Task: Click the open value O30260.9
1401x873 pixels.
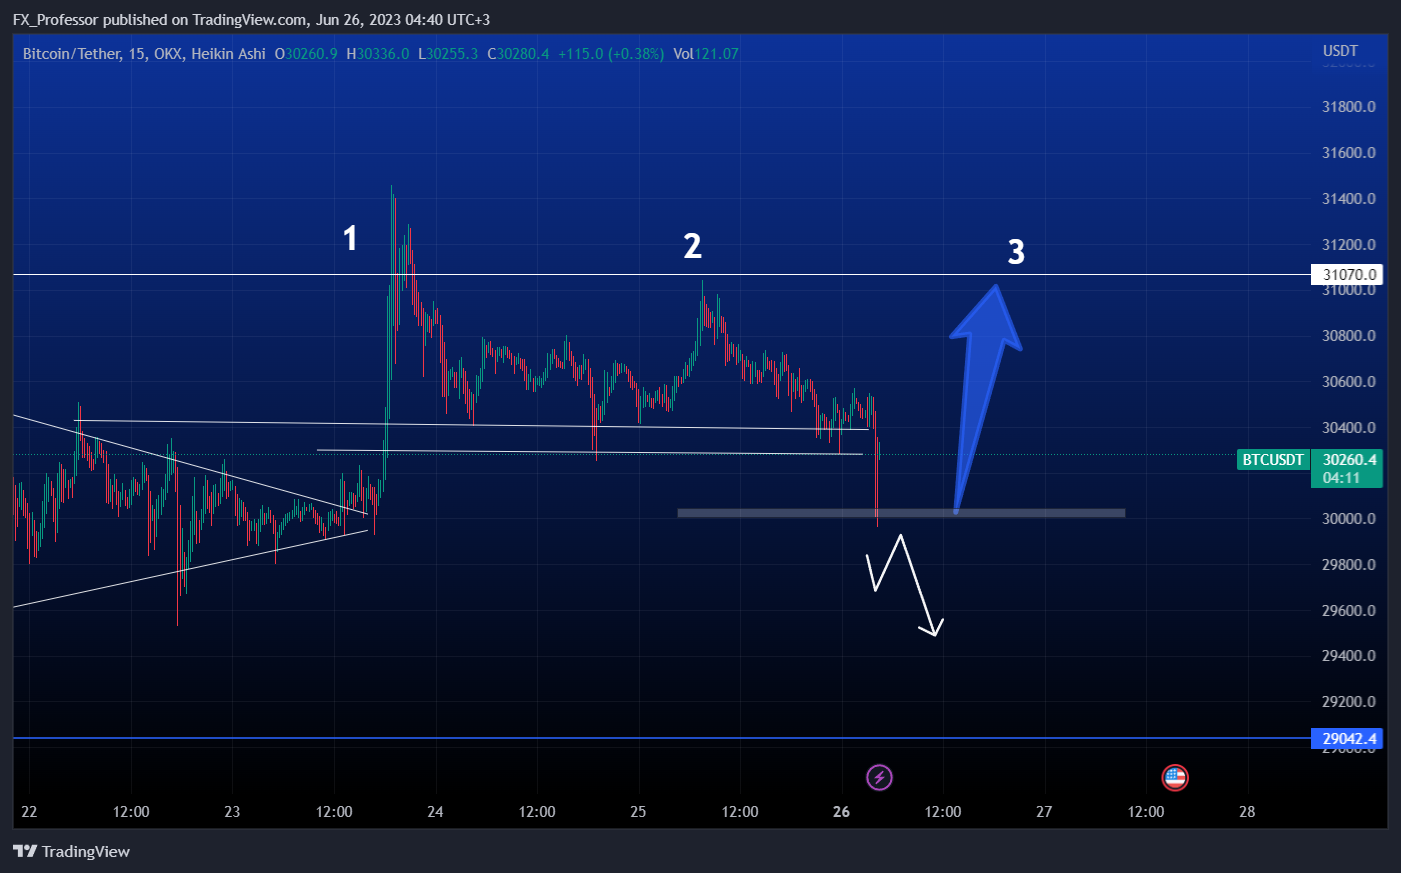Action: [306, 54]
